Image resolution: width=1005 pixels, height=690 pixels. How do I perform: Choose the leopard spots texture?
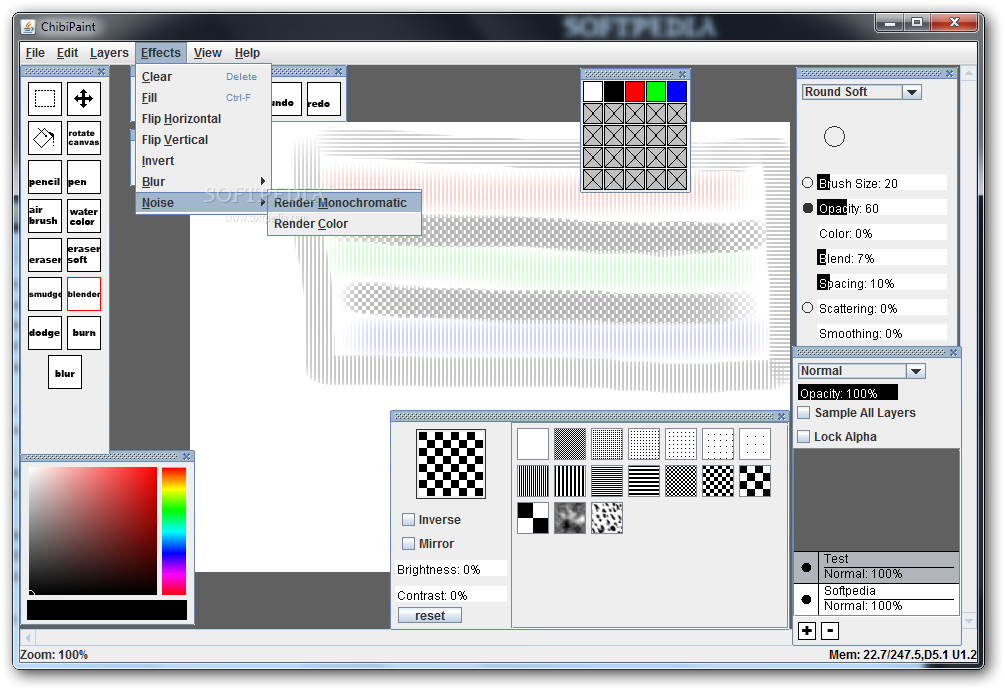(607, 518)
